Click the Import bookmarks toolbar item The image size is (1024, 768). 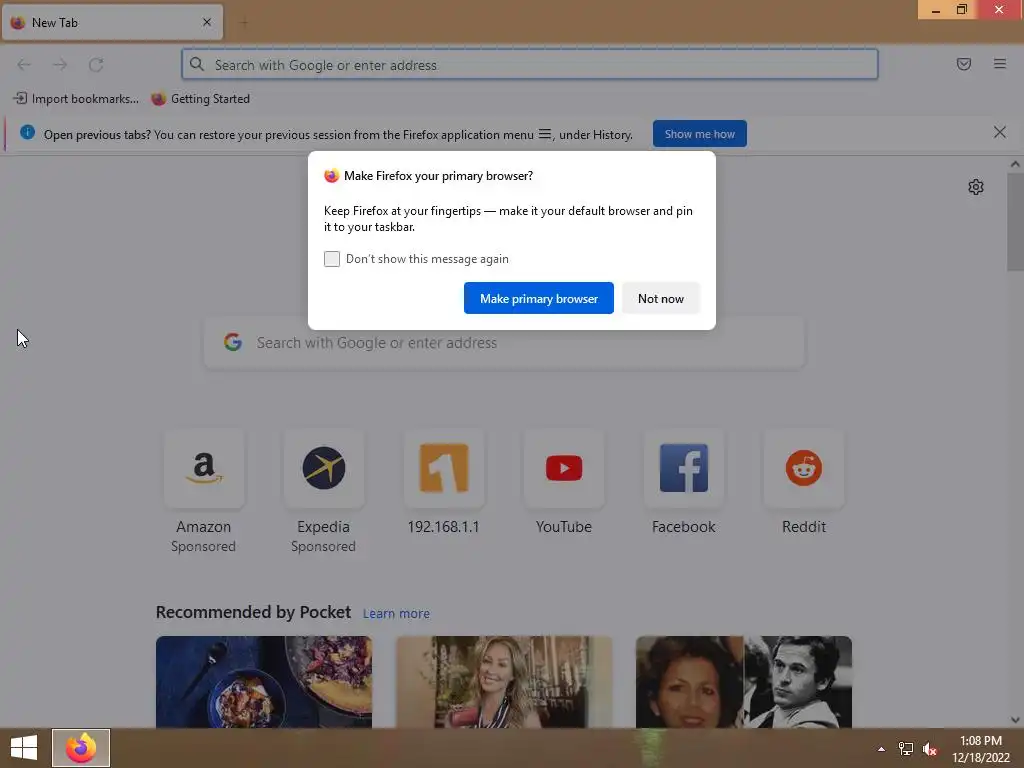click(x=76, y=99)
